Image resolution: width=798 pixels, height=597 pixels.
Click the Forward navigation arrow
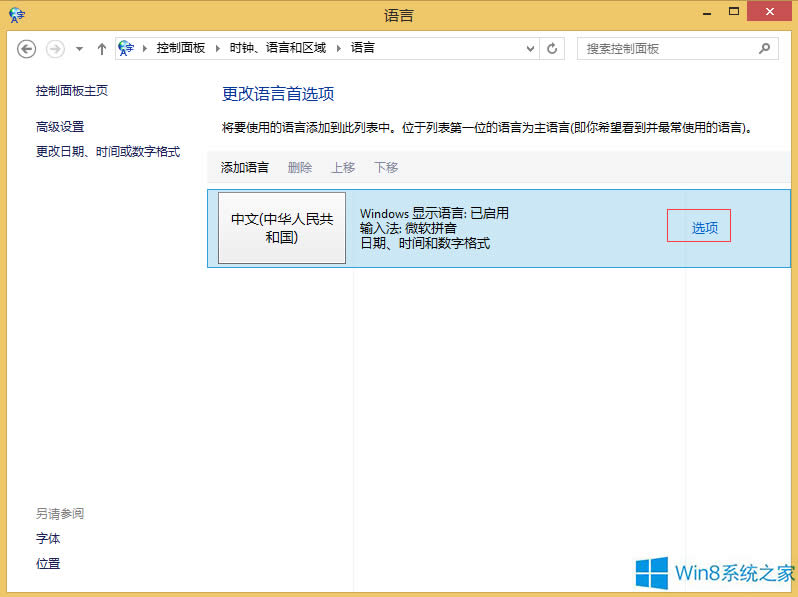tap(55, 49)
